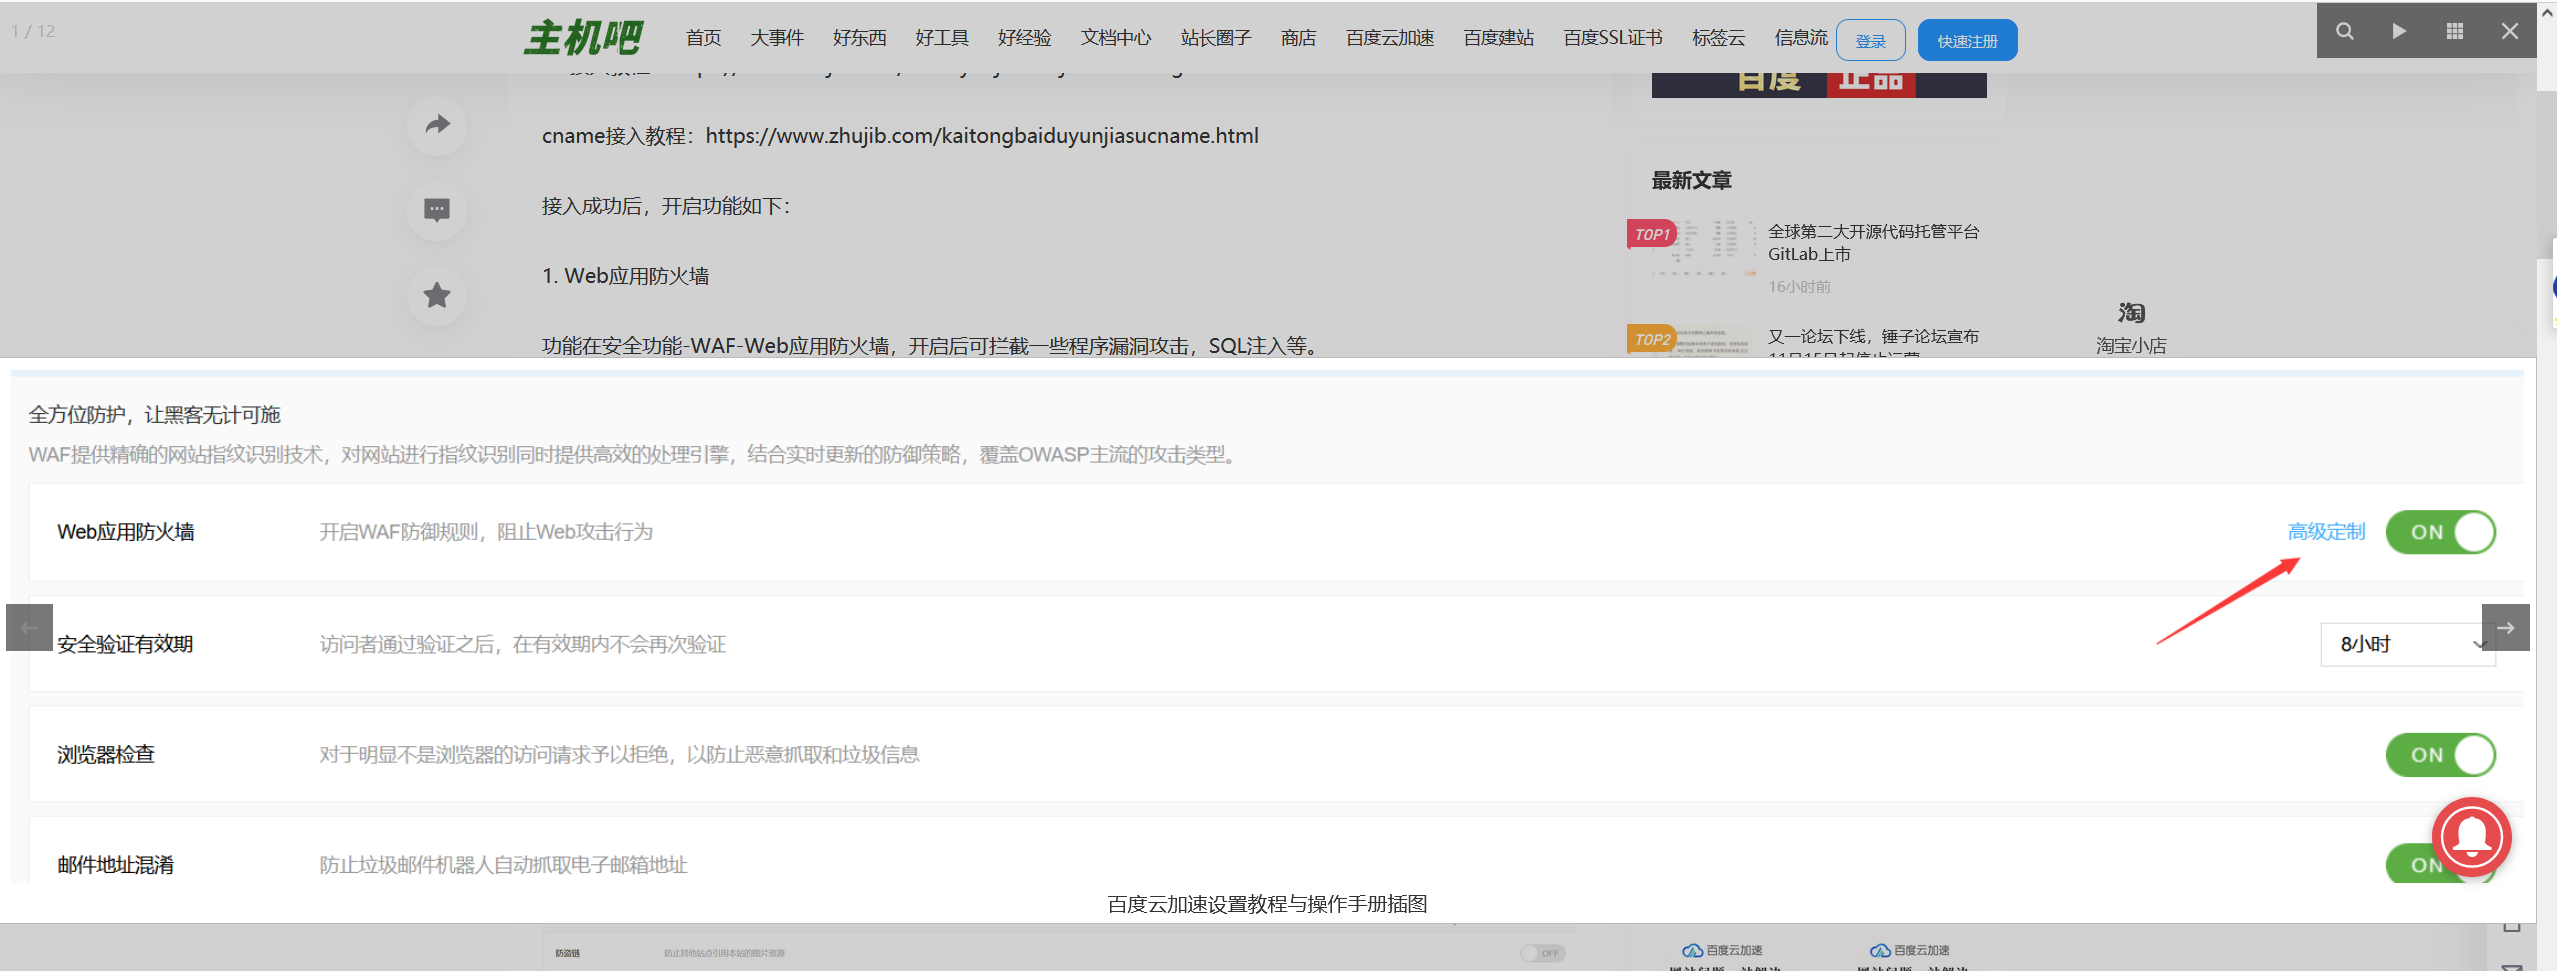Toggle the 防盗链 OFF switch
Image resolution: width=2557 pixels, height=971 pixels.
click(x=1543, y=953)
